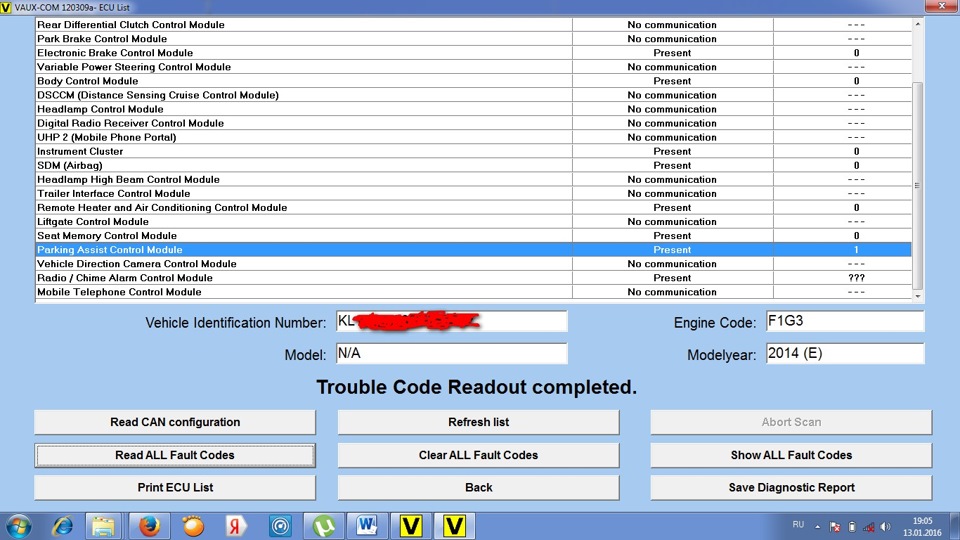This screenshot has width=960, height=540.
Task: Close the VAUX-COM ECU List window
Action: point(942,6)
